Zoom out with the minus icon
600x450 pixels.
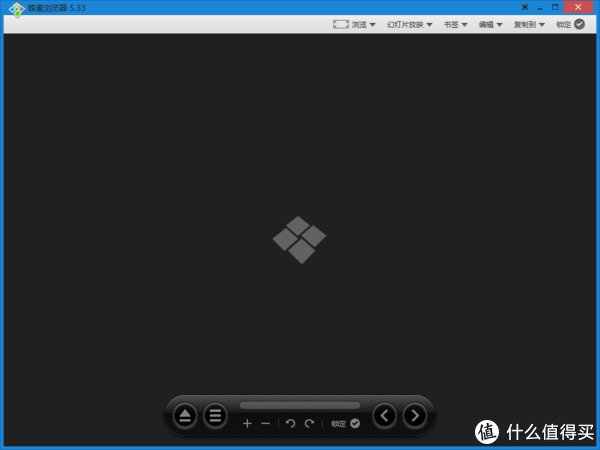point(265,424)
